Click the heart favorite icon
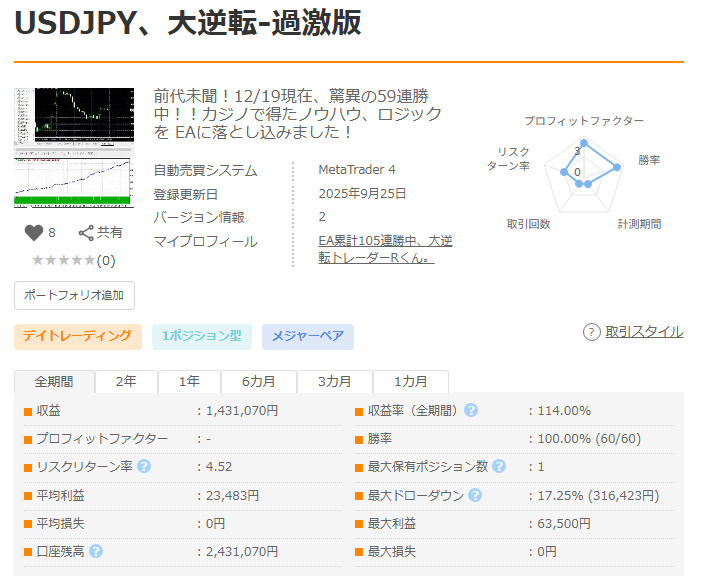 pyautogui.click(x=34, y=233)
